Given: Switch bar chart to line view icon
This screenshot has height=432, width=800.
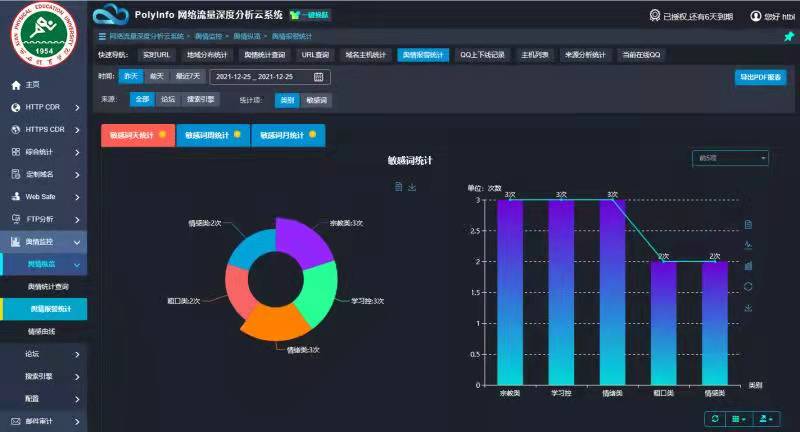Looking at the screenshot, I should (x=749, y=245).
